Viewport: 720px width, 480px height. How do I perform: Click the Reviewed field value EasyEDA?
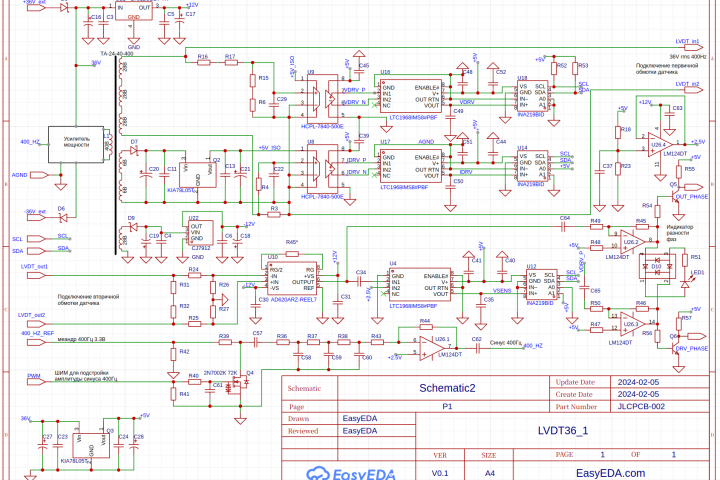coord(360,431)
